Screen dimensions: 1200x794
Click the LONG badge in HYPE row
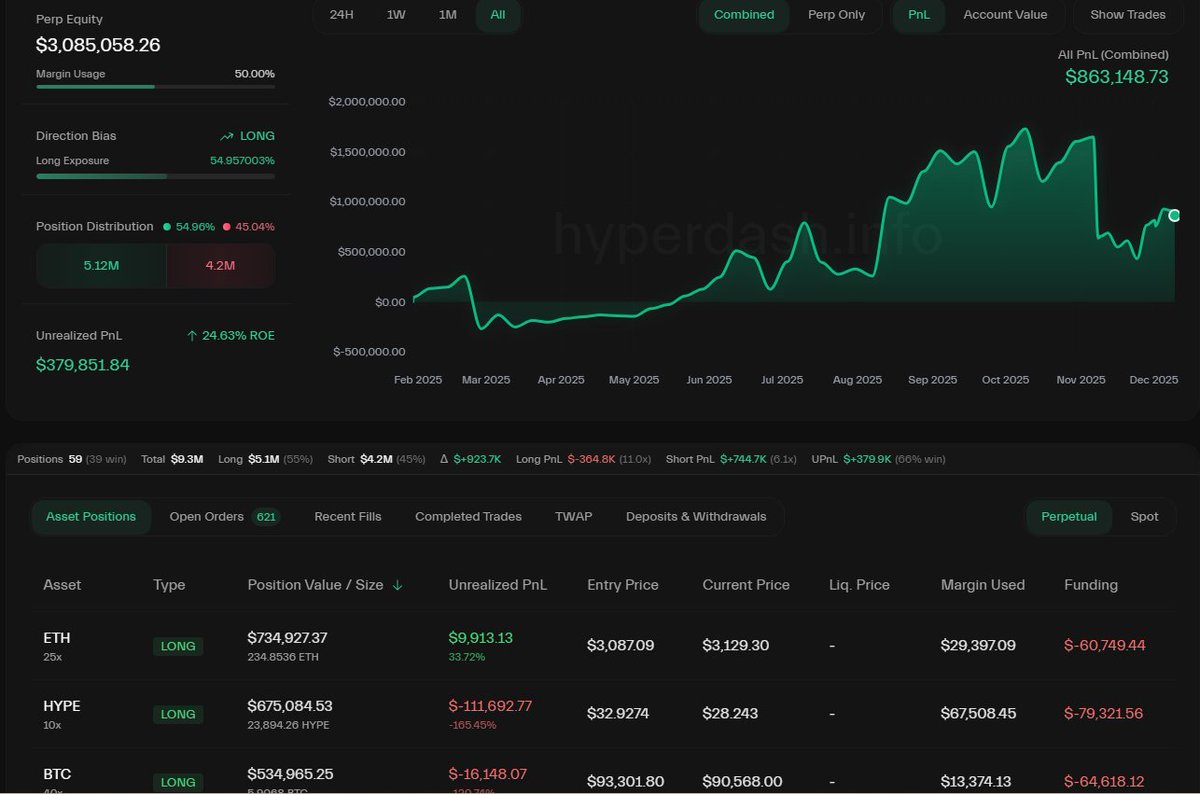(x=178, y=714)
